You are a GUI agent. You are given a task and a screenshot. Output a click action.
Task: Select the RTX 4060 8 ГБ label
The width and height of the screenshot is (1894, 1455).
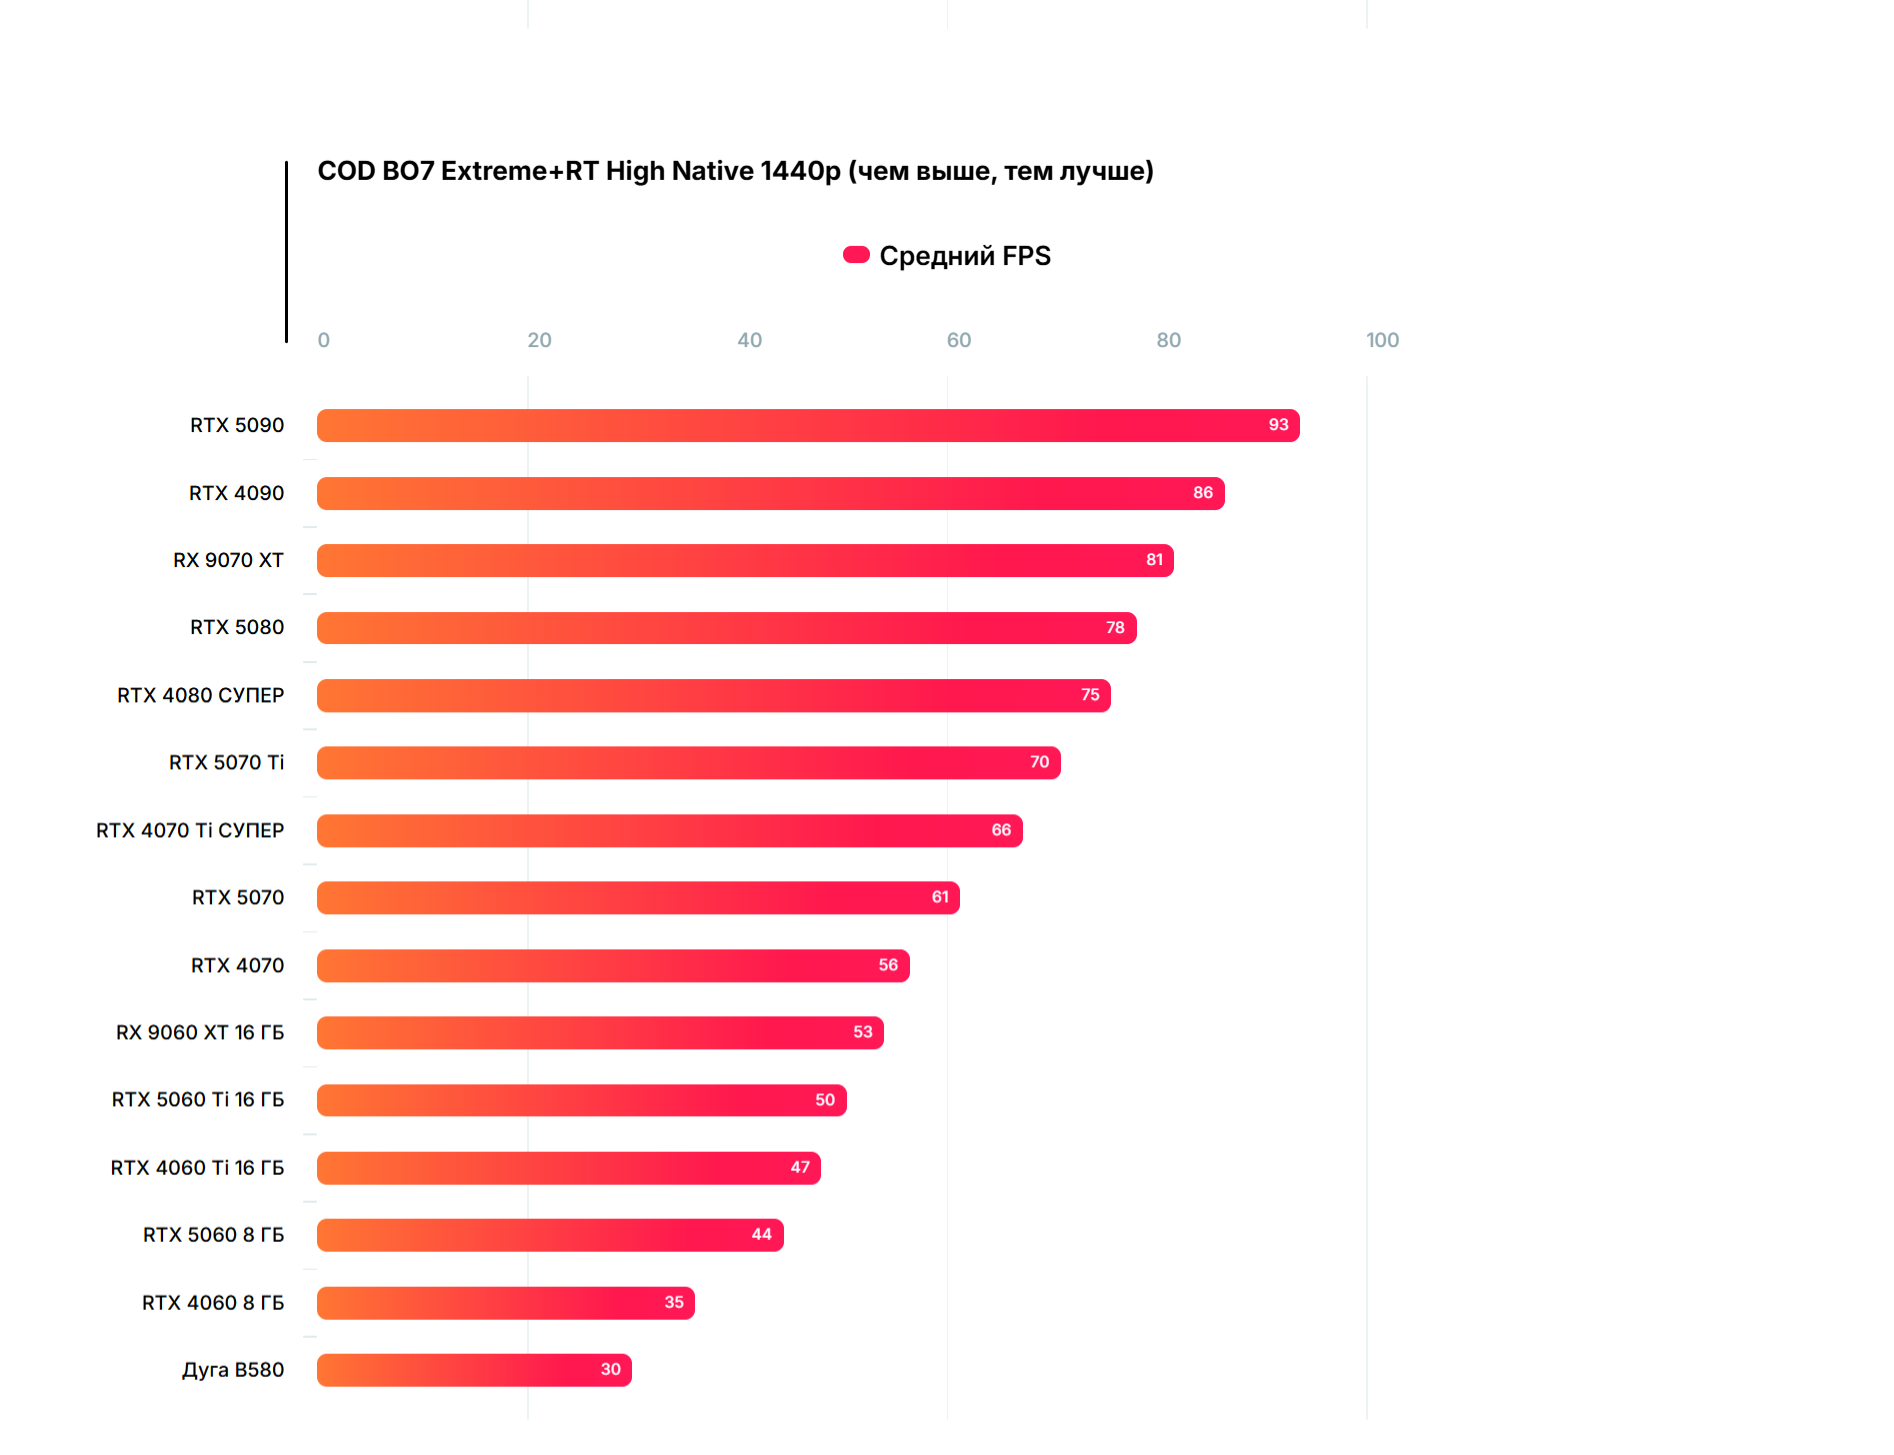pos(213,1302)
